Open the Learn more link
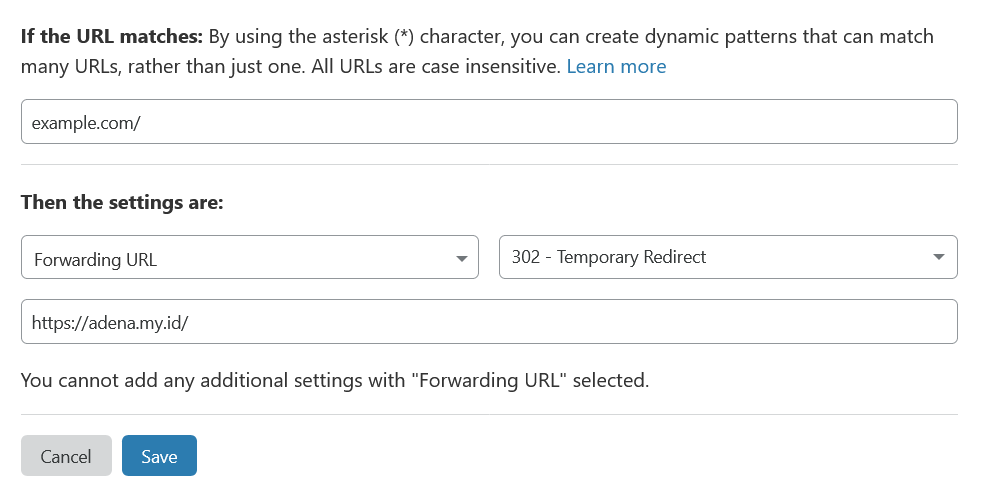This screenshot has width=1000, height=501. [x=616, y=66]
